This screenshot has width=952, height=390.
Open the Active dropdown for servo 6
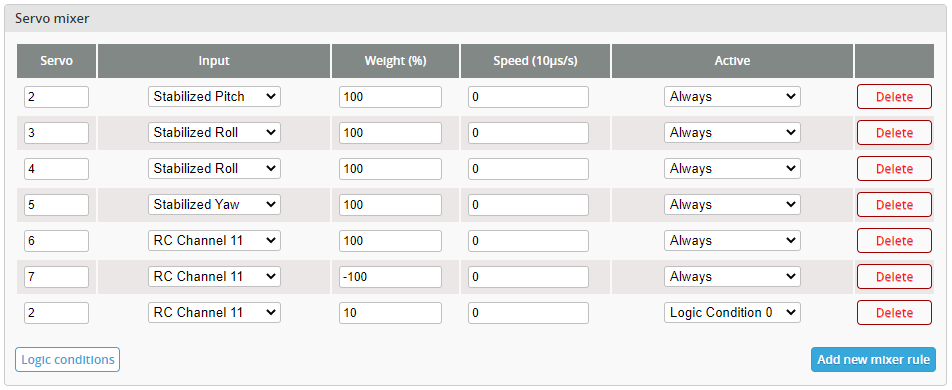pyautogui.click(x=732, y=241)
